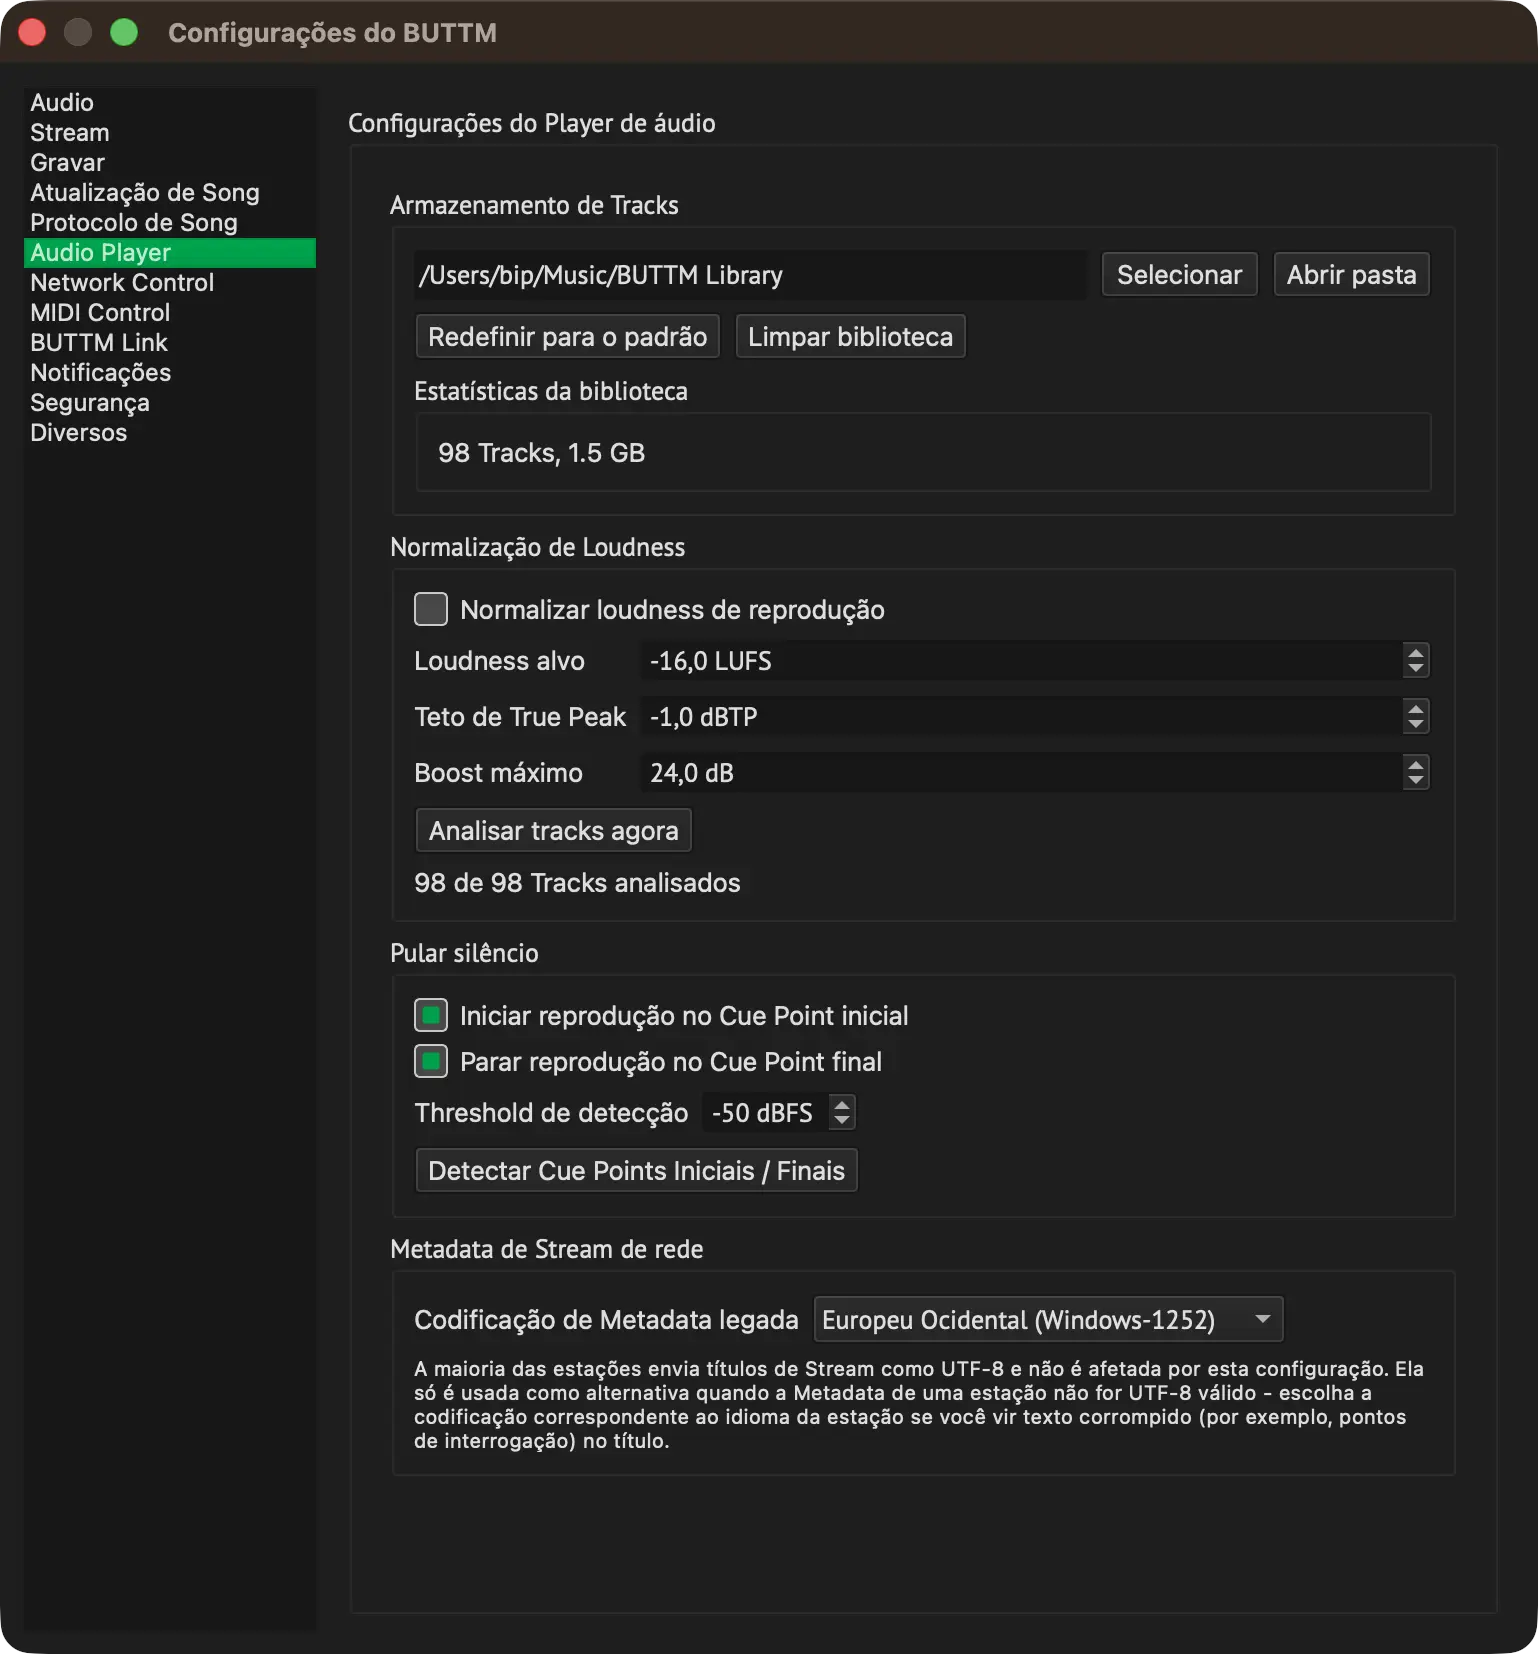This screenshot has height=1654, width=1538.
Task: Select Diversos in the sidebar
Action: [169, 433]
